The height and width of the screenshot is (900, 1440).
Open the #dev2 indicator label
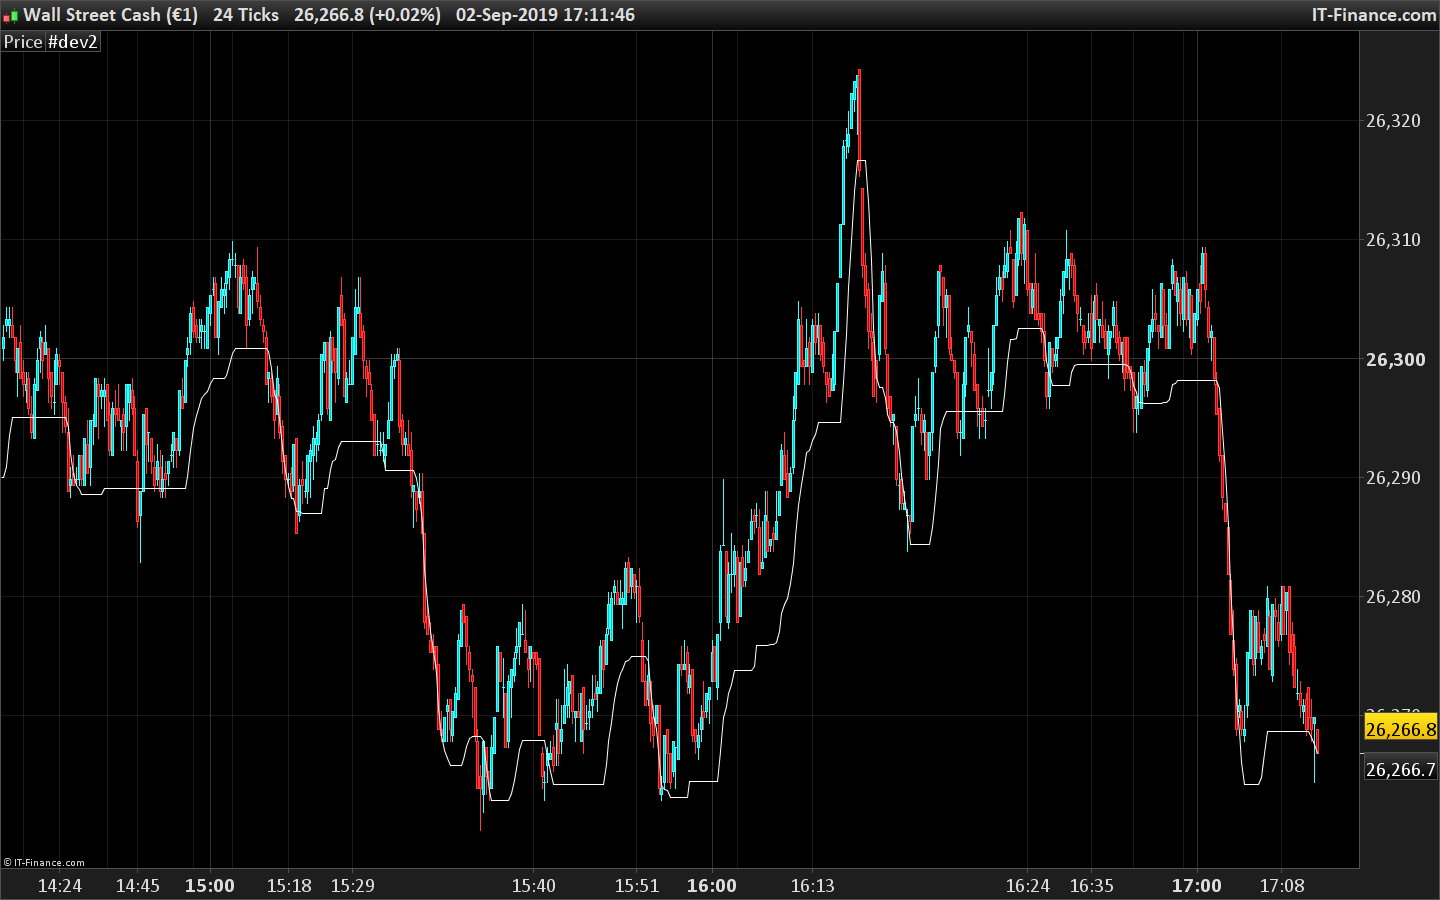[73, 42]
